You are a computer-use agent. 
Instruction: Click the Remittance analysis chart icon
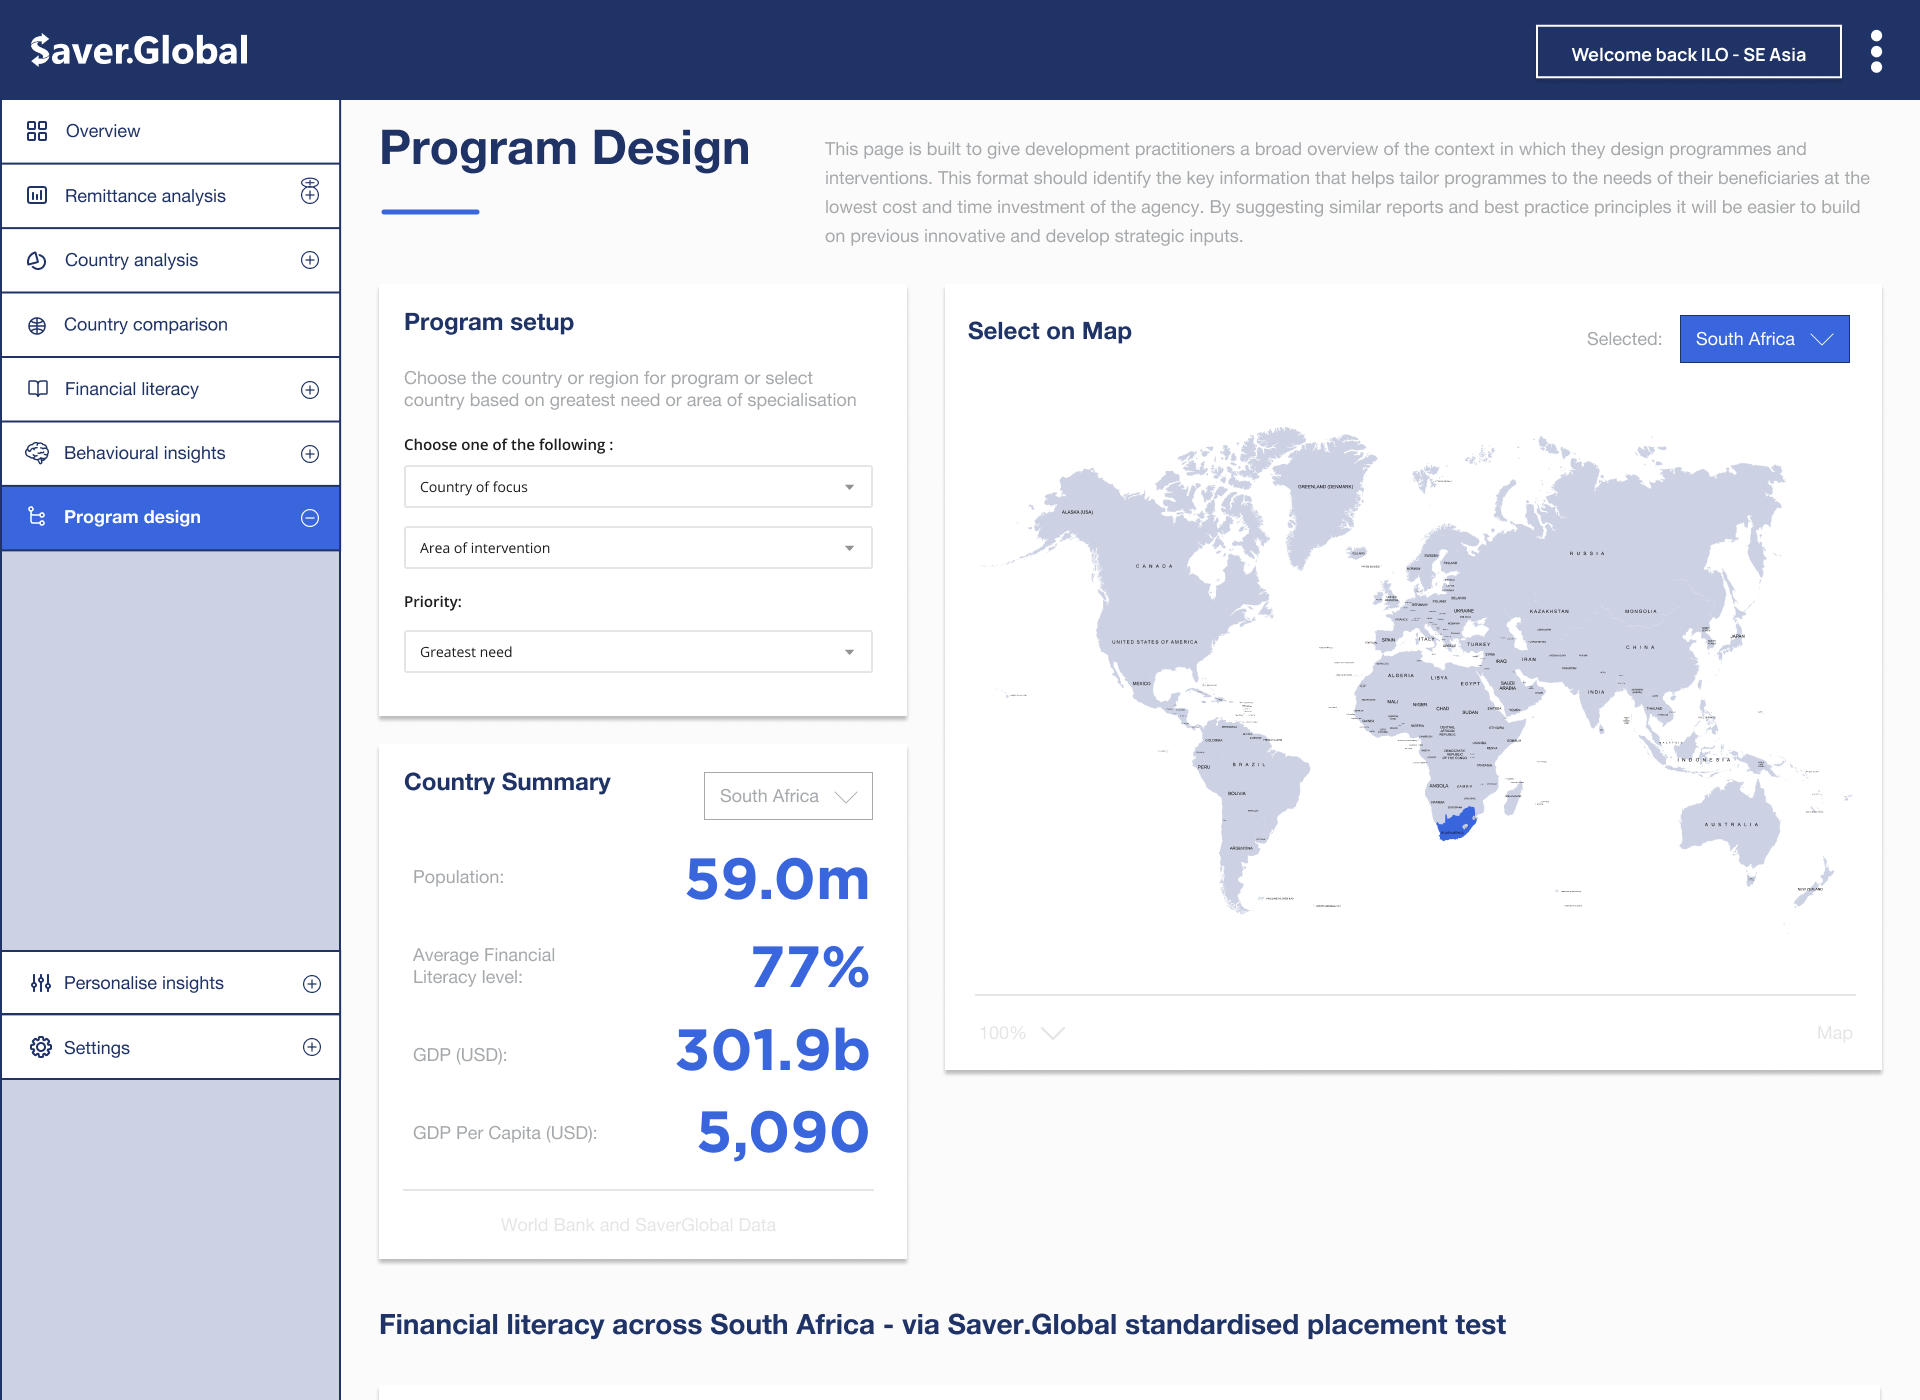(x=37, y=195)
